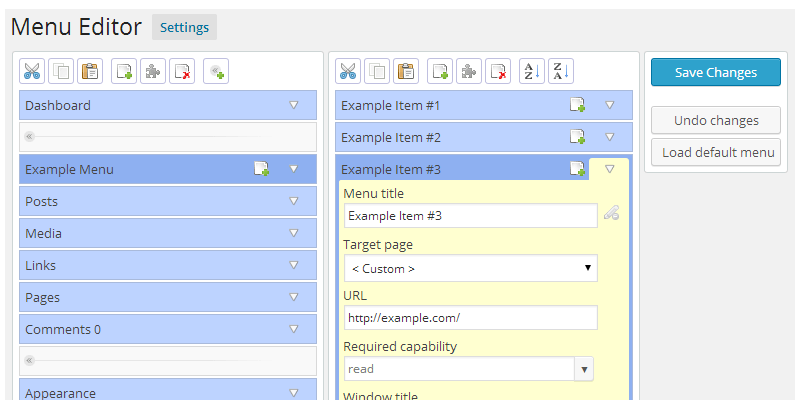Click the Paste icon in the left menu toolbar

point(90,71)
